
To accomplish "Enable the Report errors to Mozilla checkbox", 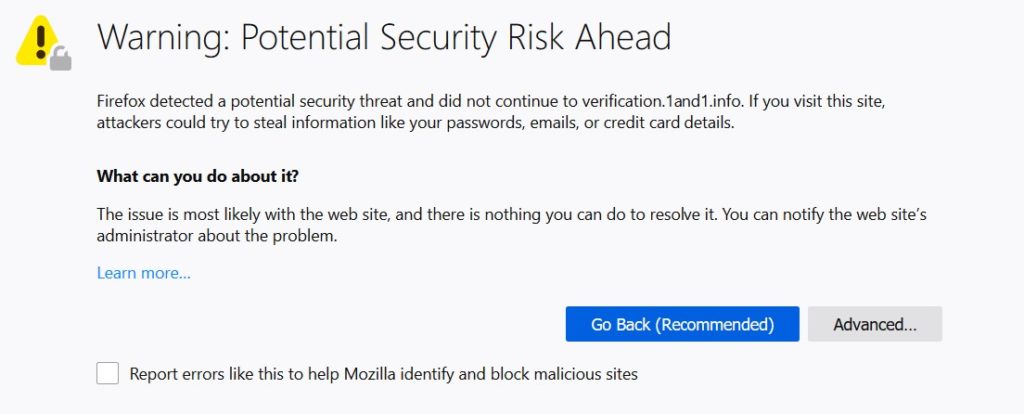I will (108, 374).
